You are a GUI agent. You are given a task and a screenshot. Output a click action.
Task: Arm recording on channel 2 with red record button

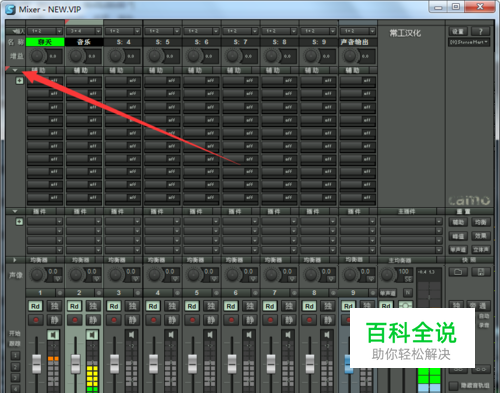75,320
